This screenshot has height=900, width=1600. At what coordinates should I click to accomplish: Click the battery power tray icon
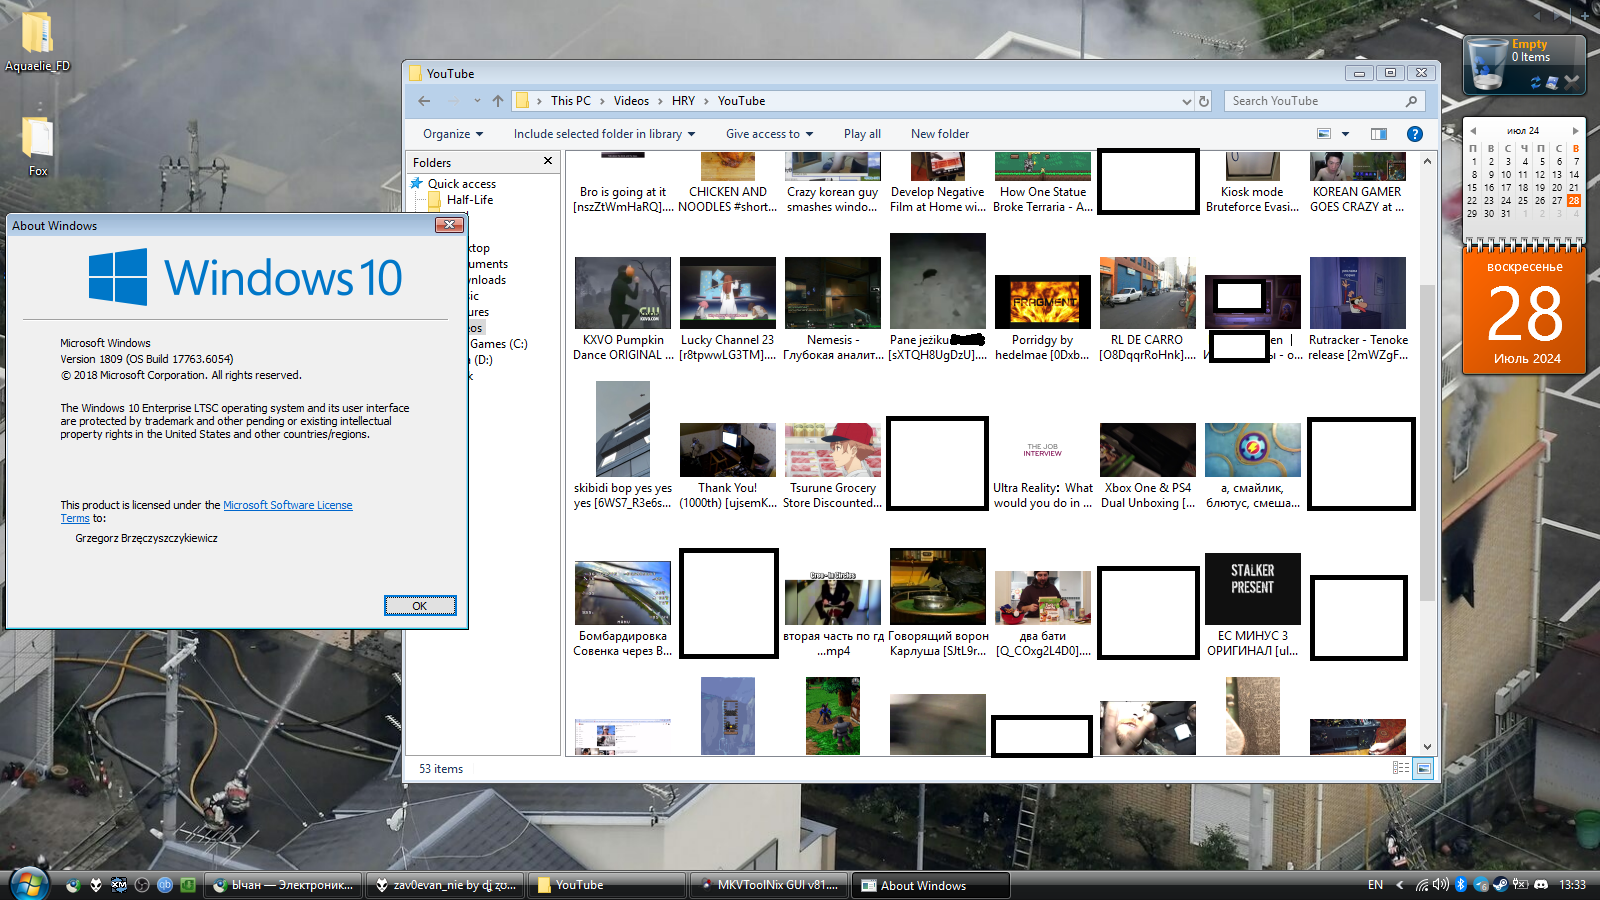pyautogui.click(x=1521, y=885)
